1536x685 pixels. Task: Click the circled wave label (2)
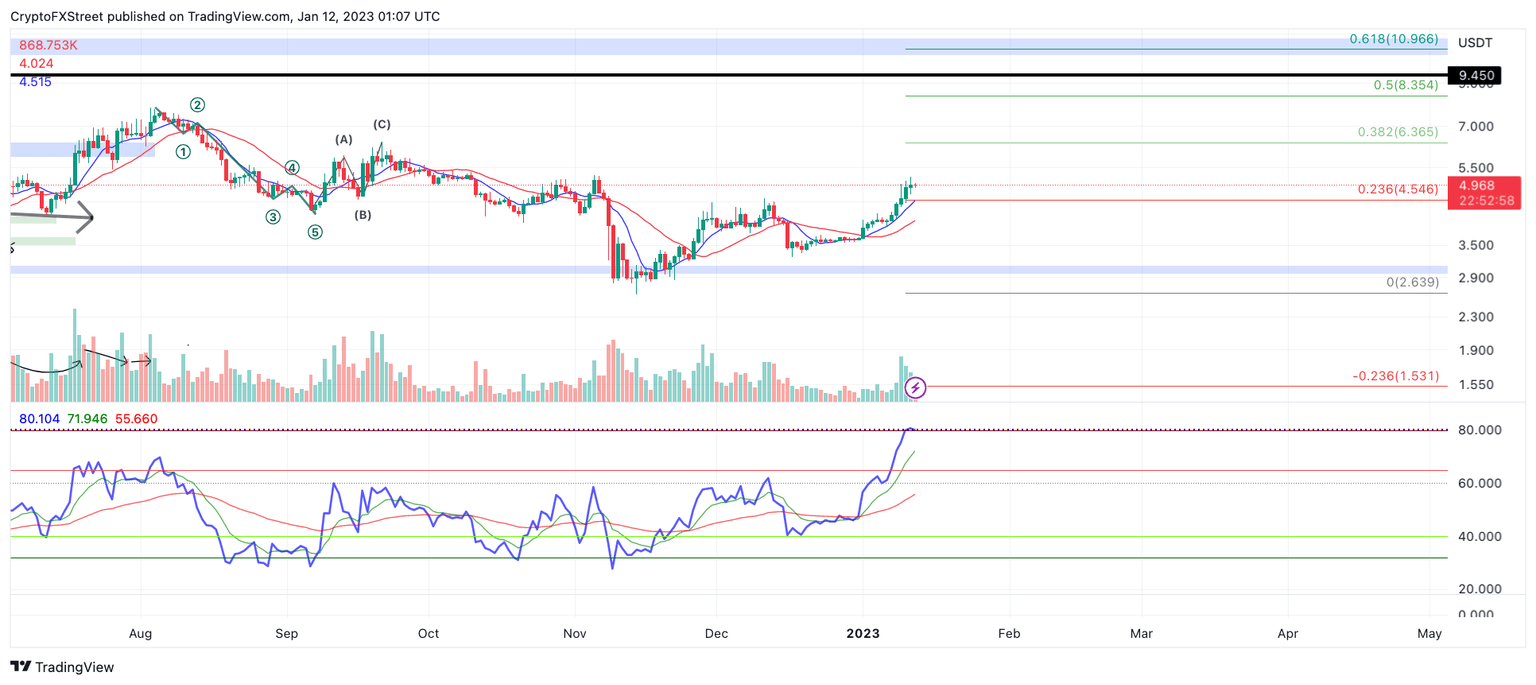pos(197,103)
